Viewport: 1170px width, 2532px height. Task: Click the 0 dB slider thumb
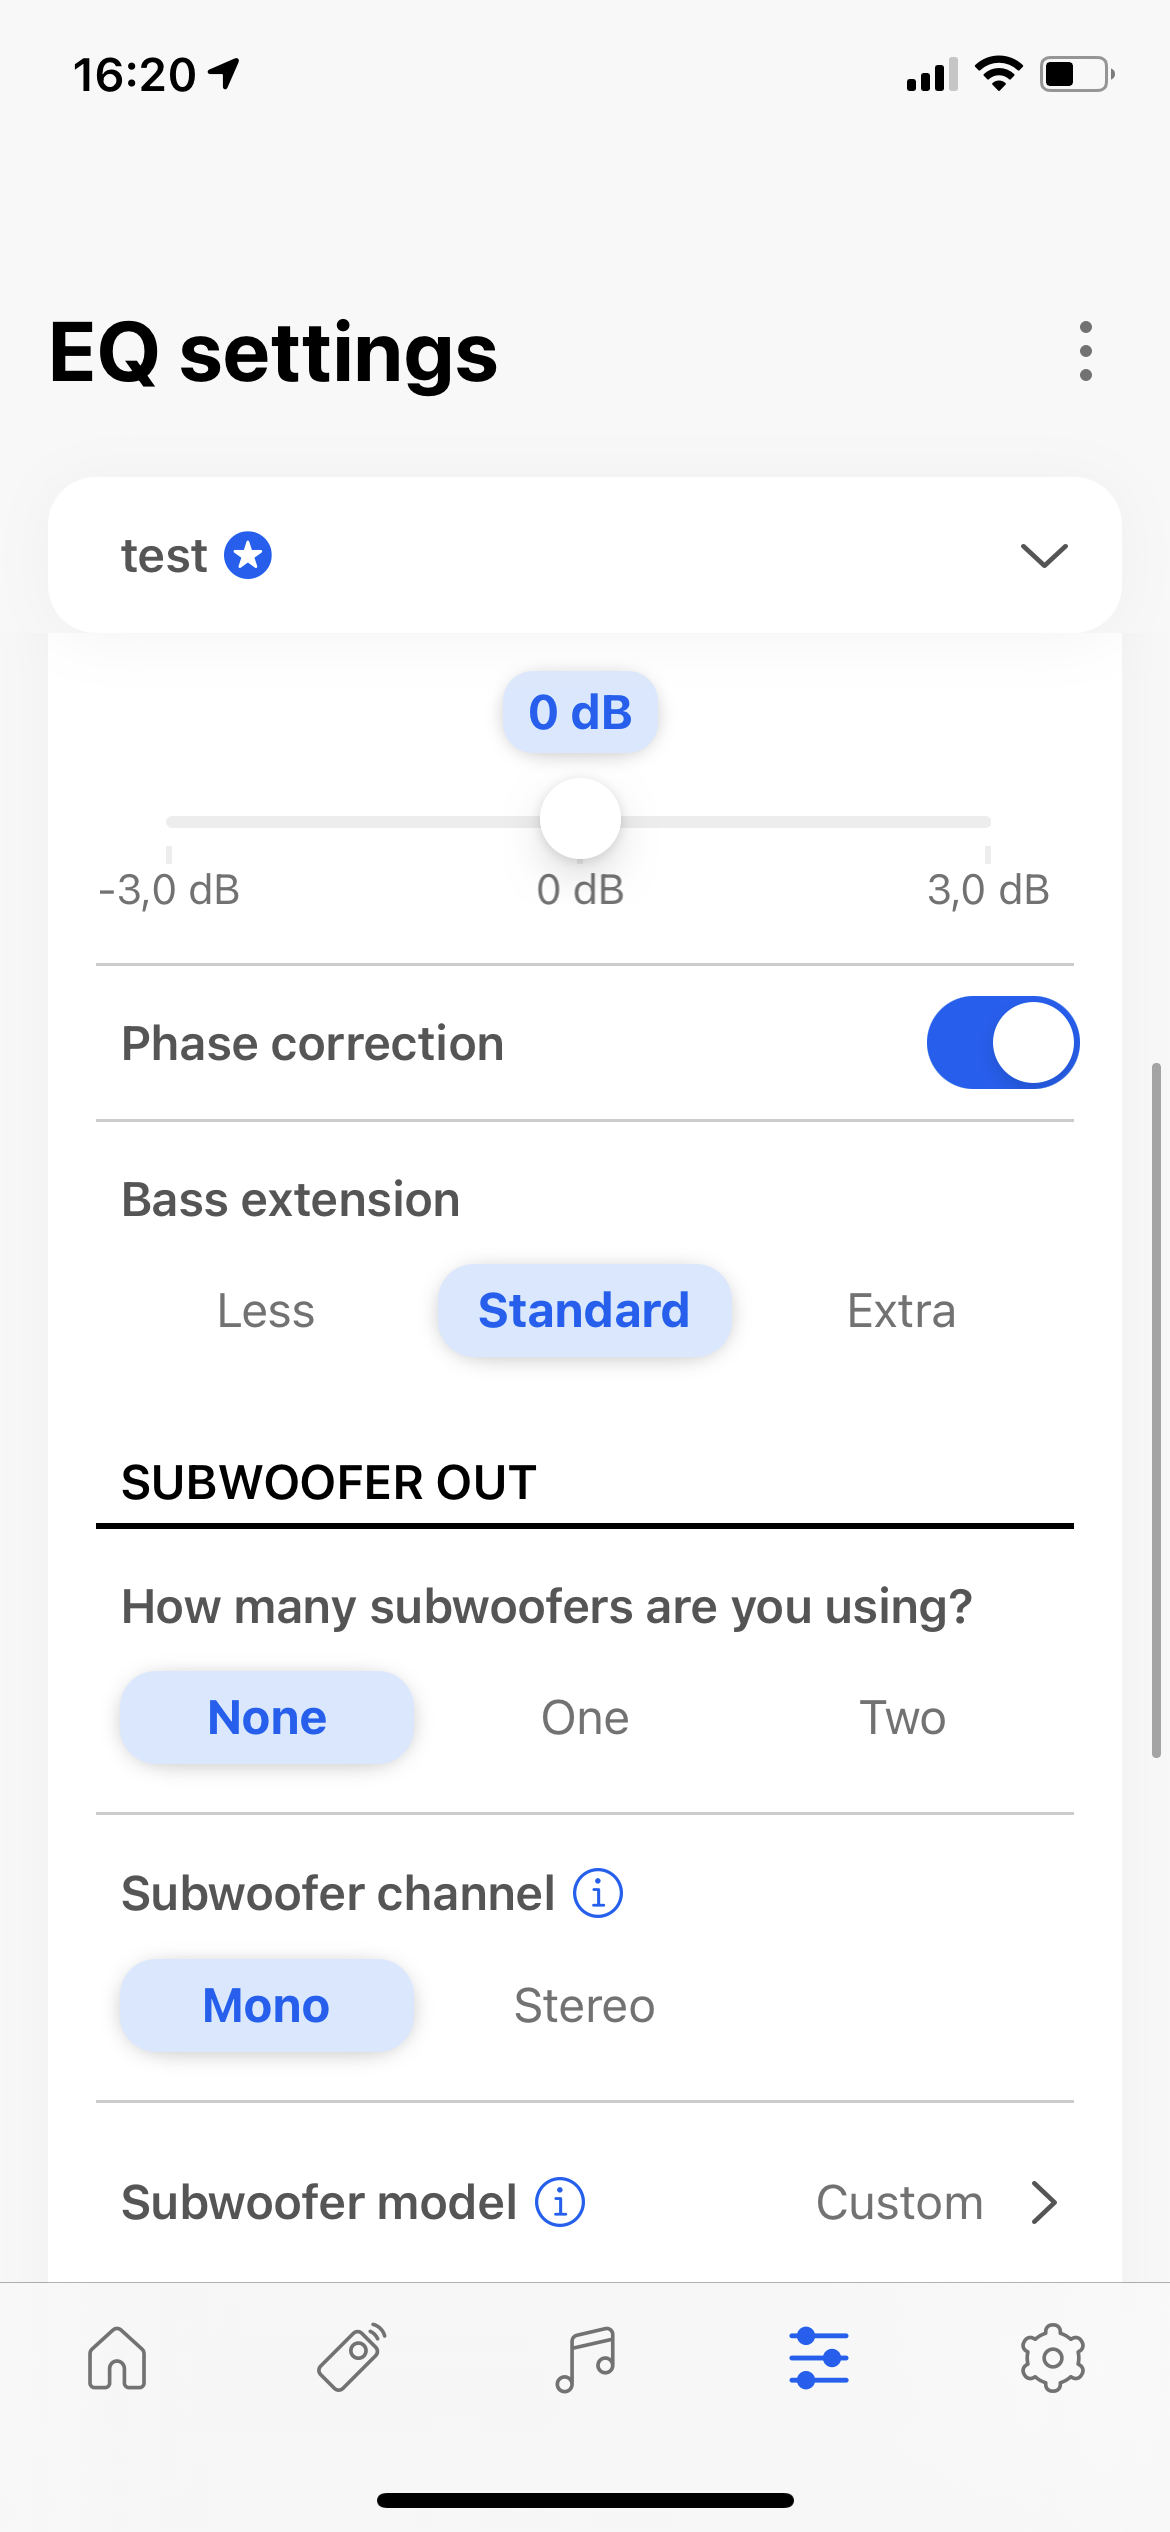pos(580,819)
